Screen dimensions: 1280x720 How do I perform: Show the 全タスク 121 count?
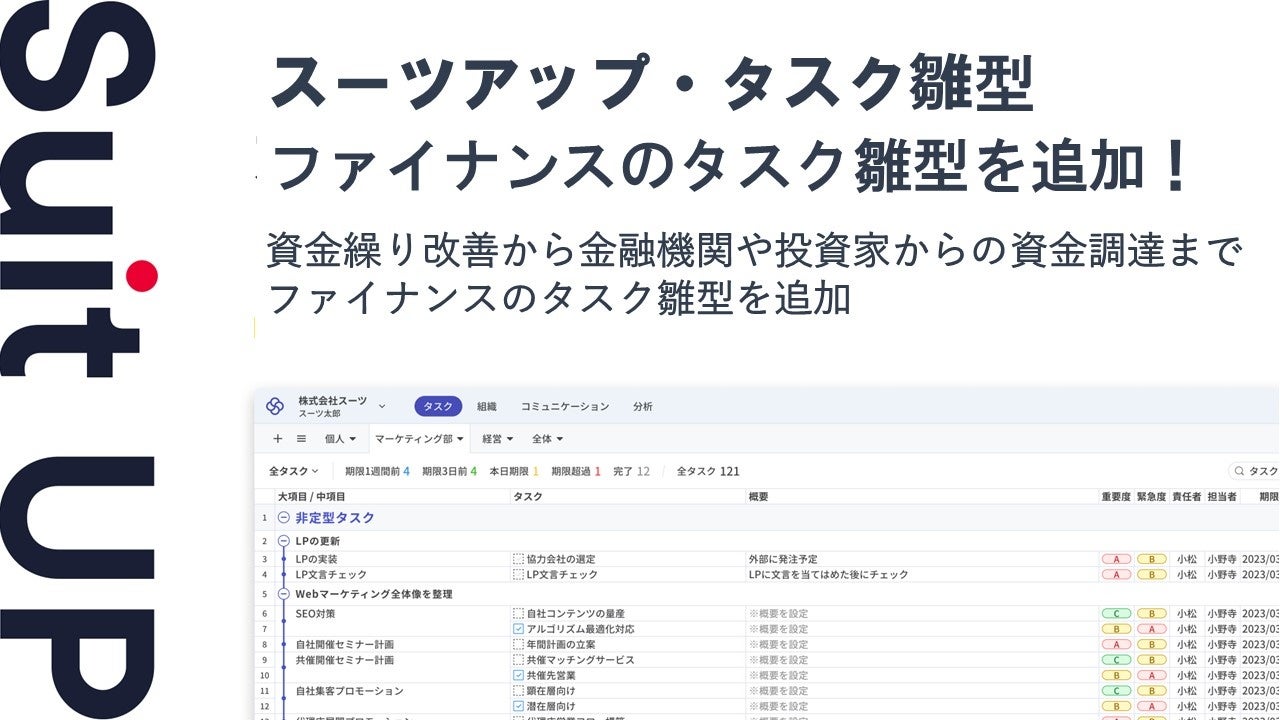click(x=708, y=471)
